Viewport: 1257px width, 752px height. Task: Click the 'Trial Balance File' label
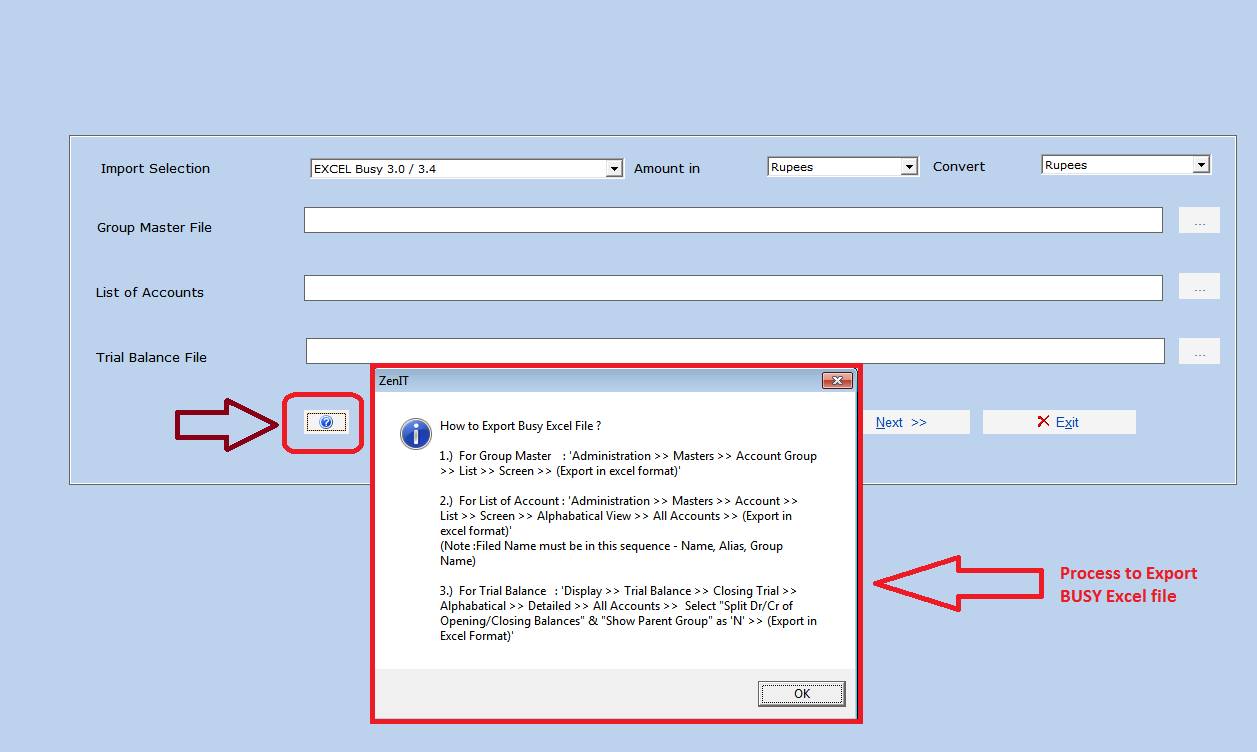point(151,357)
